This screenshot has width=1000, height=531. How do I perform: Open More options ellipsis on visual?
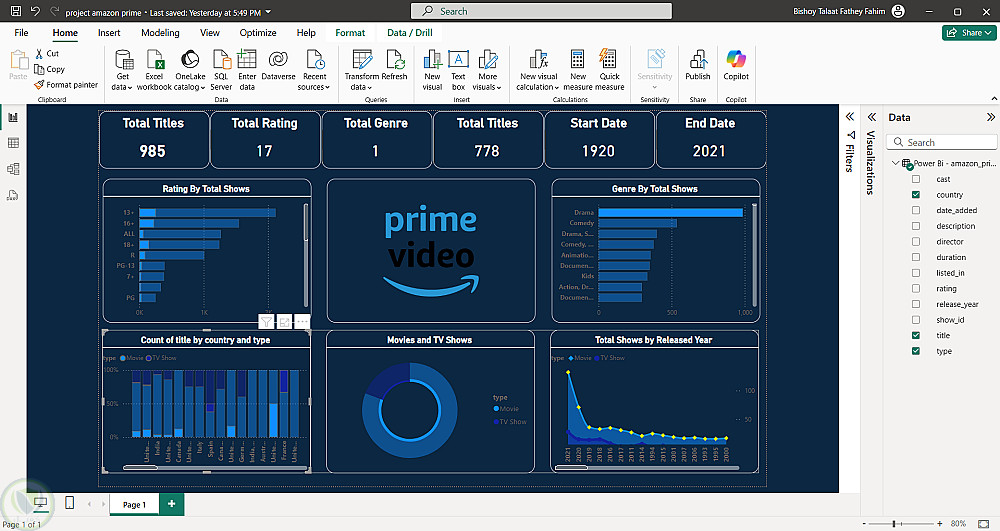point(302,322)
